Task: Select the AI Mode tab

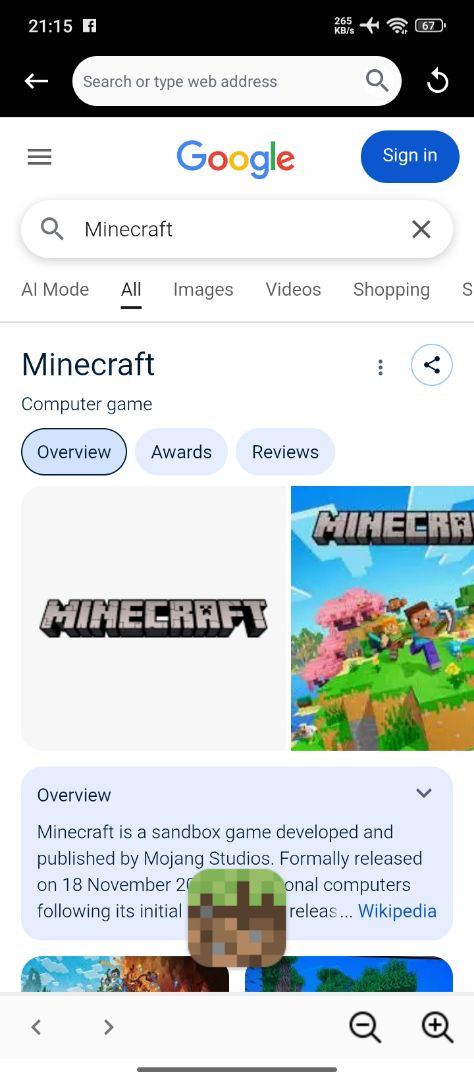Action: click(55, 290)
